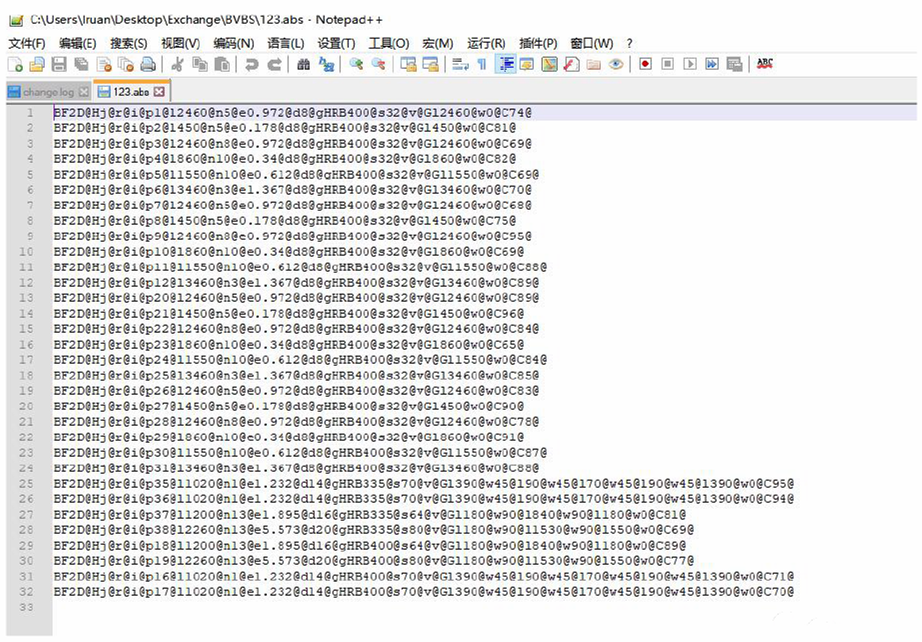Save current recorded macro
The image size is (922, 642).
point(734,63)
